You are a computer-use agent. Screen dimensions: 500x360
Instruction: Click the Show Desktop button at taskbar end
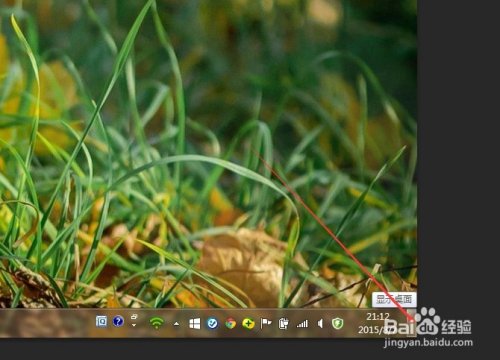tap(412, 323)
